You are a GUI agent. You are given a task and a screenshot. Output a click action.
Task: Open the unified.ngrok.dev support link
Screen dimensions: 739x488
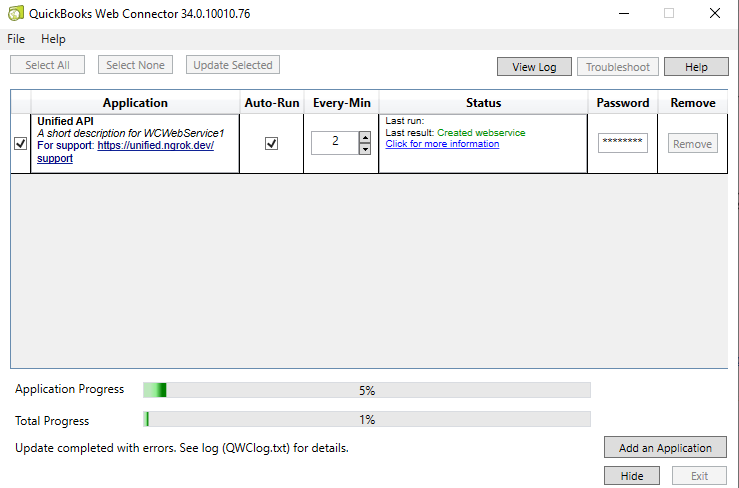pyautogui.click(x=155, y=146)
